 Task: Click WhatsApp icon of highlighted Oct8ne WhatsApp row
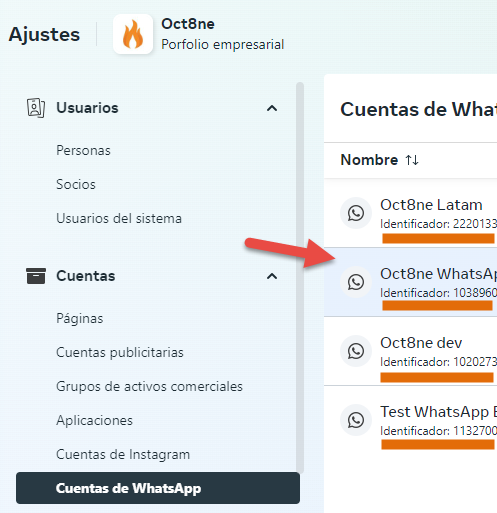(x=356, y=282)
